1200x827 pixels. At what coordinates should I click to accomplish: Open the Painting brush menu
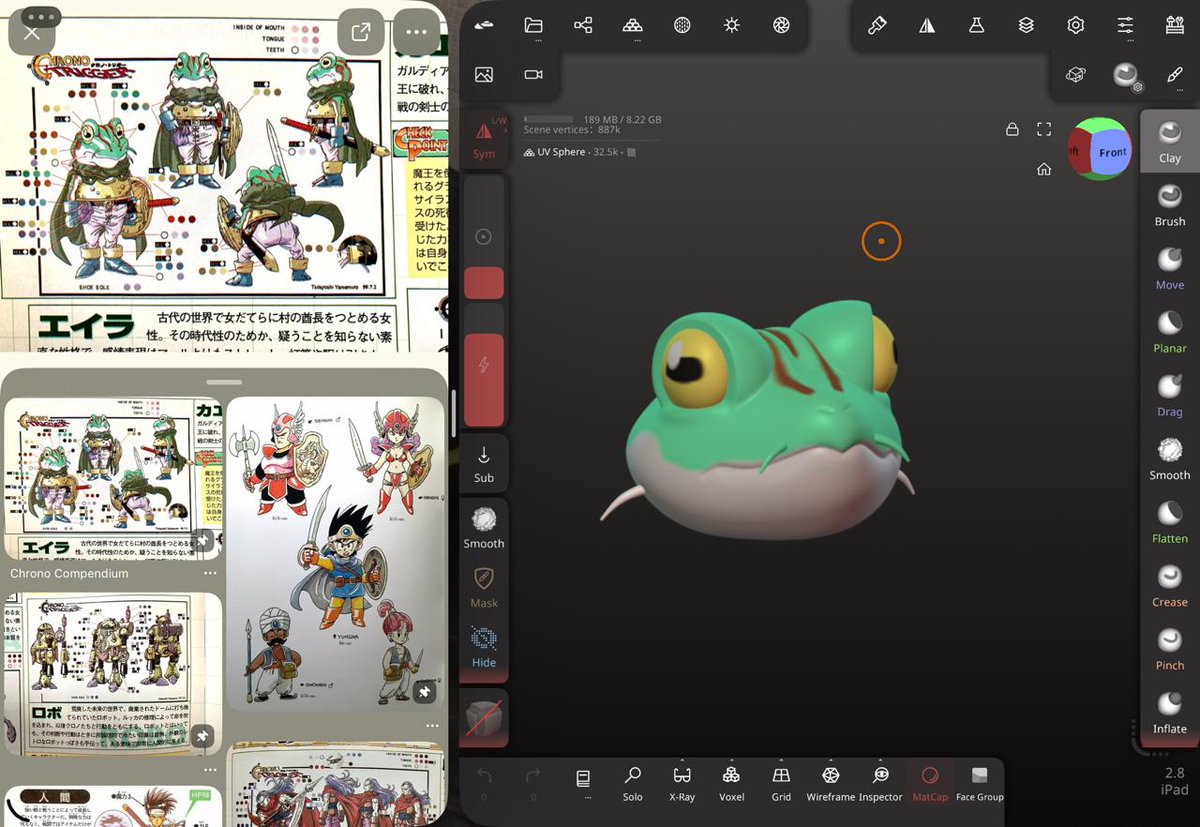(x=877, y=26)
